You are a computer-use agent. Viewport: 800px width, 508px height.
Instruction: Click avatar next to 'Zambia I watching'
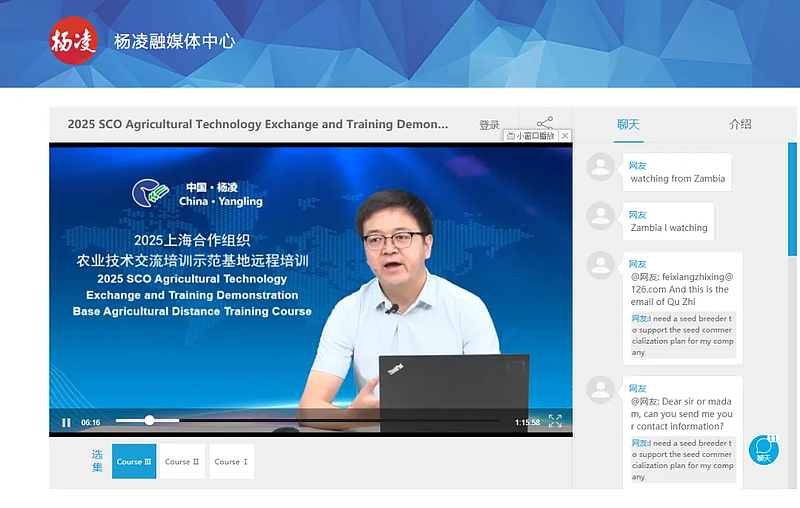coord(601,216)
